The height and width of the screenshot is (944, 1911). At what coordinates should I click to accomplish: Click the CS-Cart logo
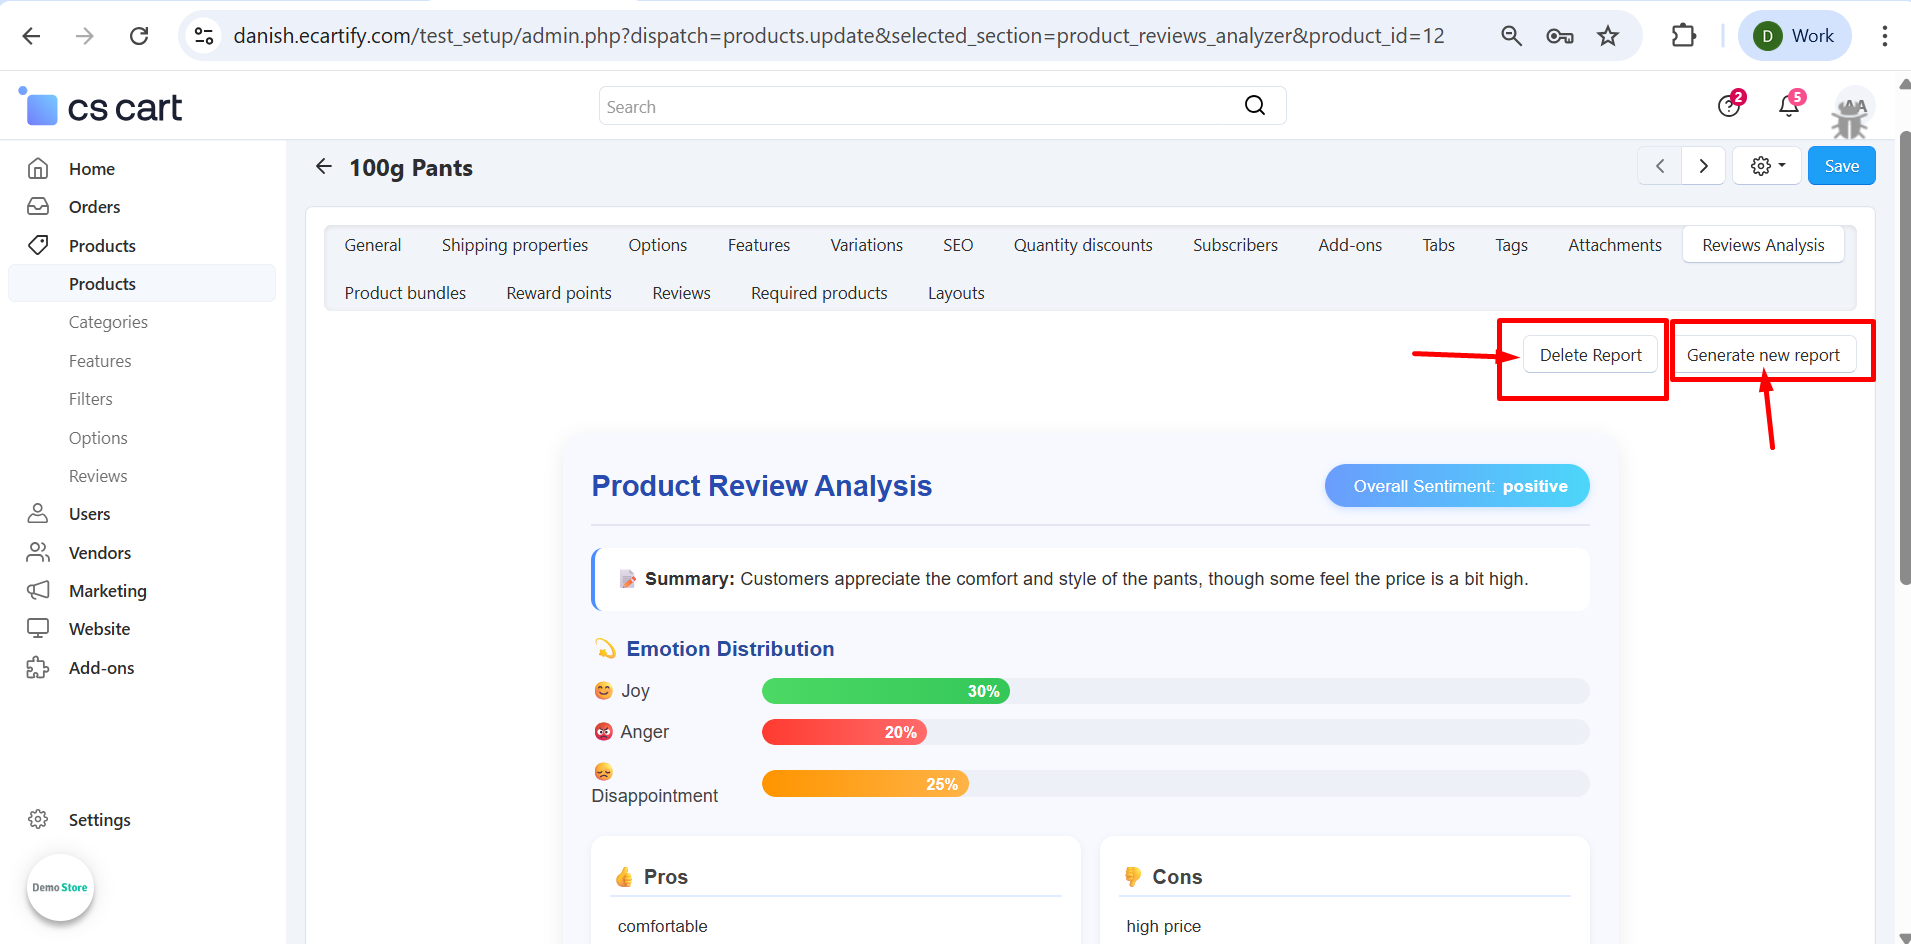click(101, 107)
